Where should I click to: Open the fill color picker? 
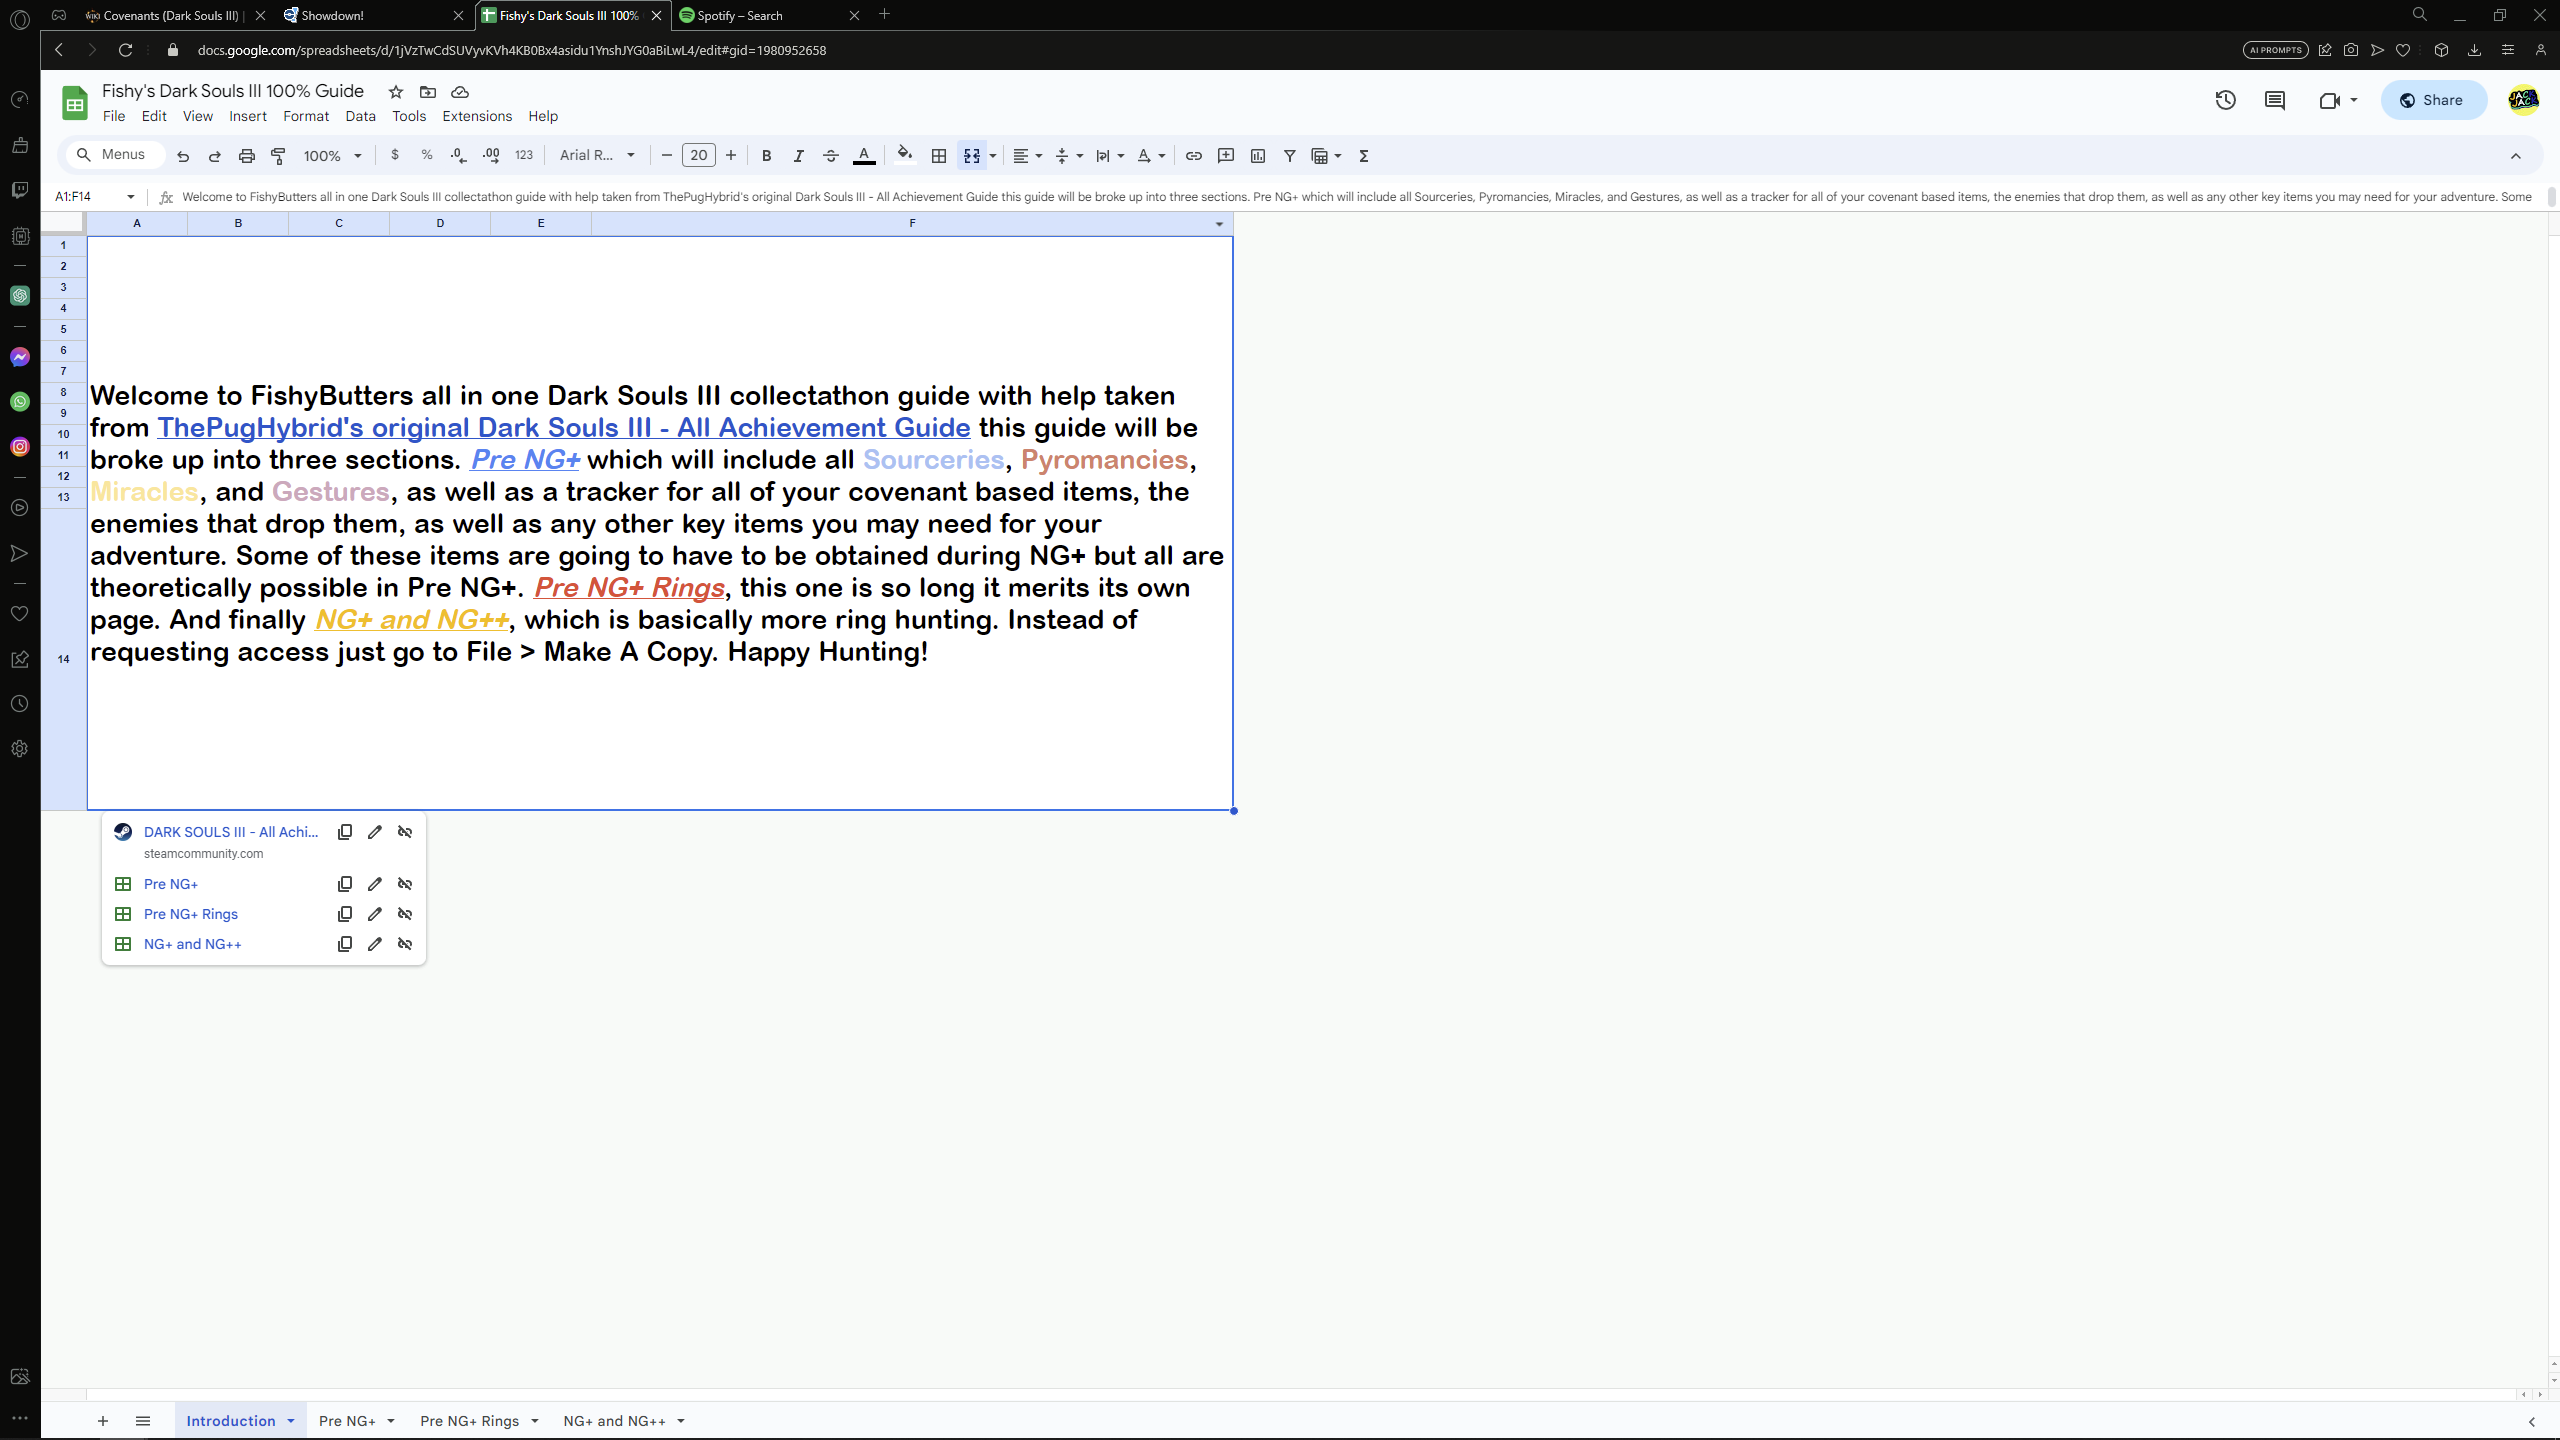point(904,156)
